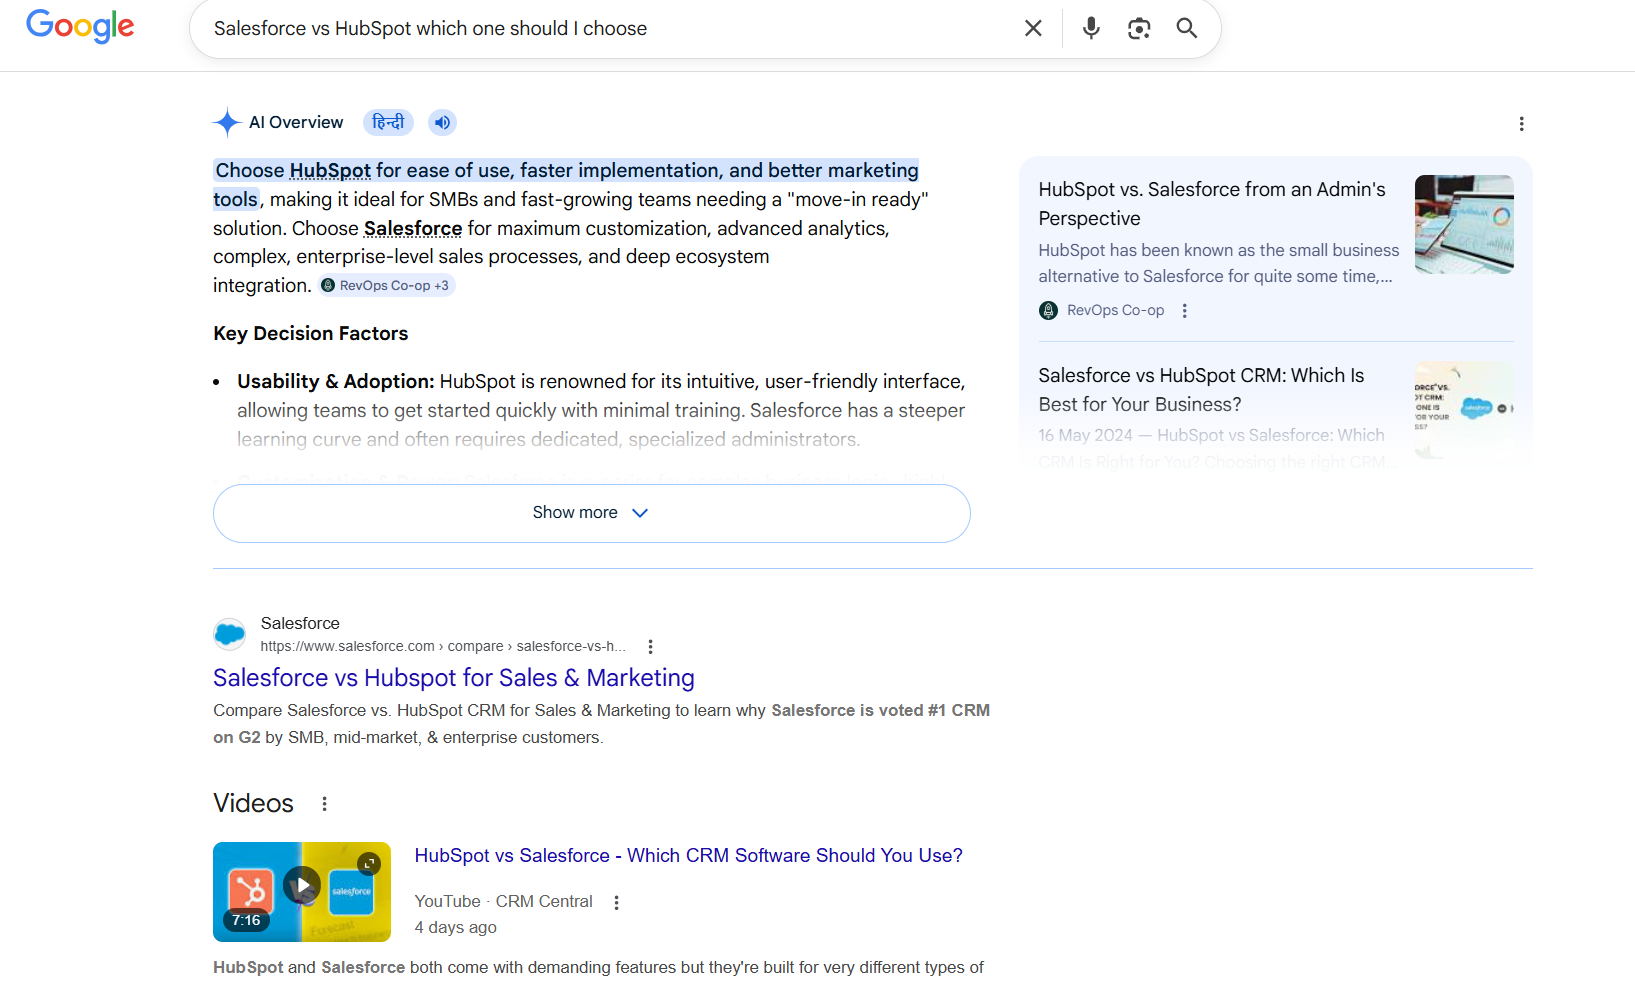Open more options for CRM Central video
The width and height of the screenshot is (1635, 982).
pos(616,903)
